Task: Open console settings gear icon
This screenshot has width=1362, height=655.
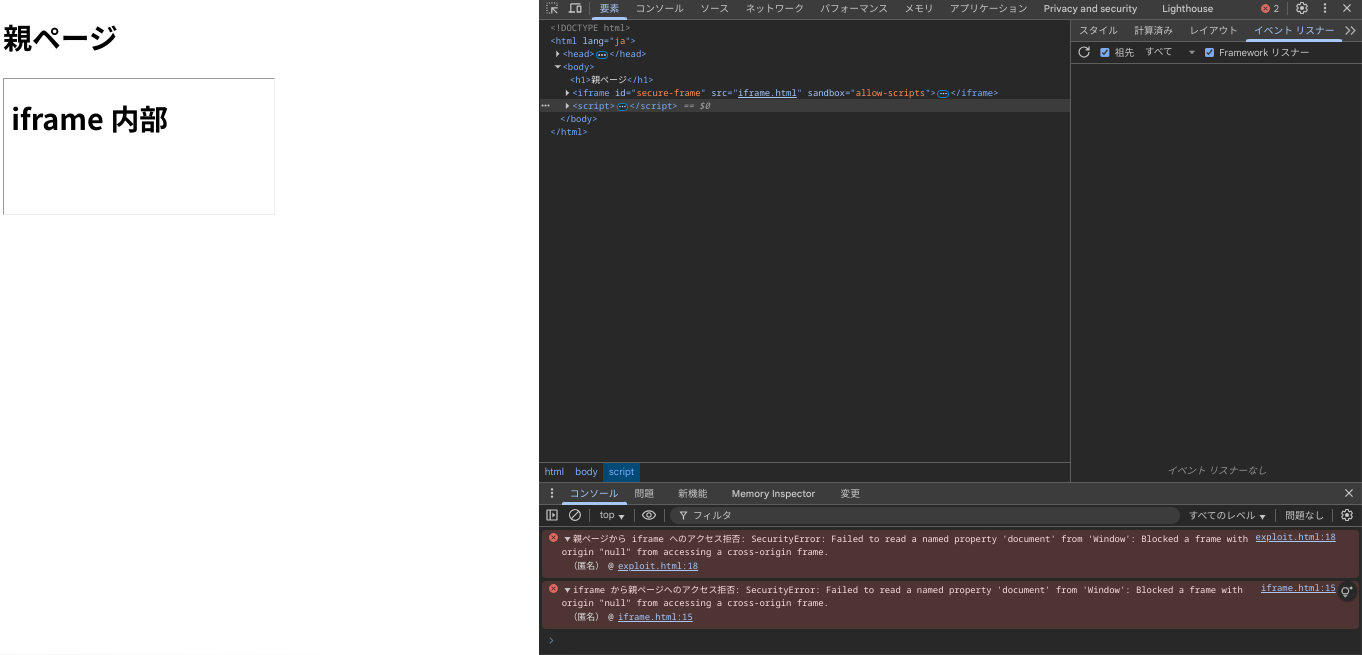Action: tap(1347, 515)
